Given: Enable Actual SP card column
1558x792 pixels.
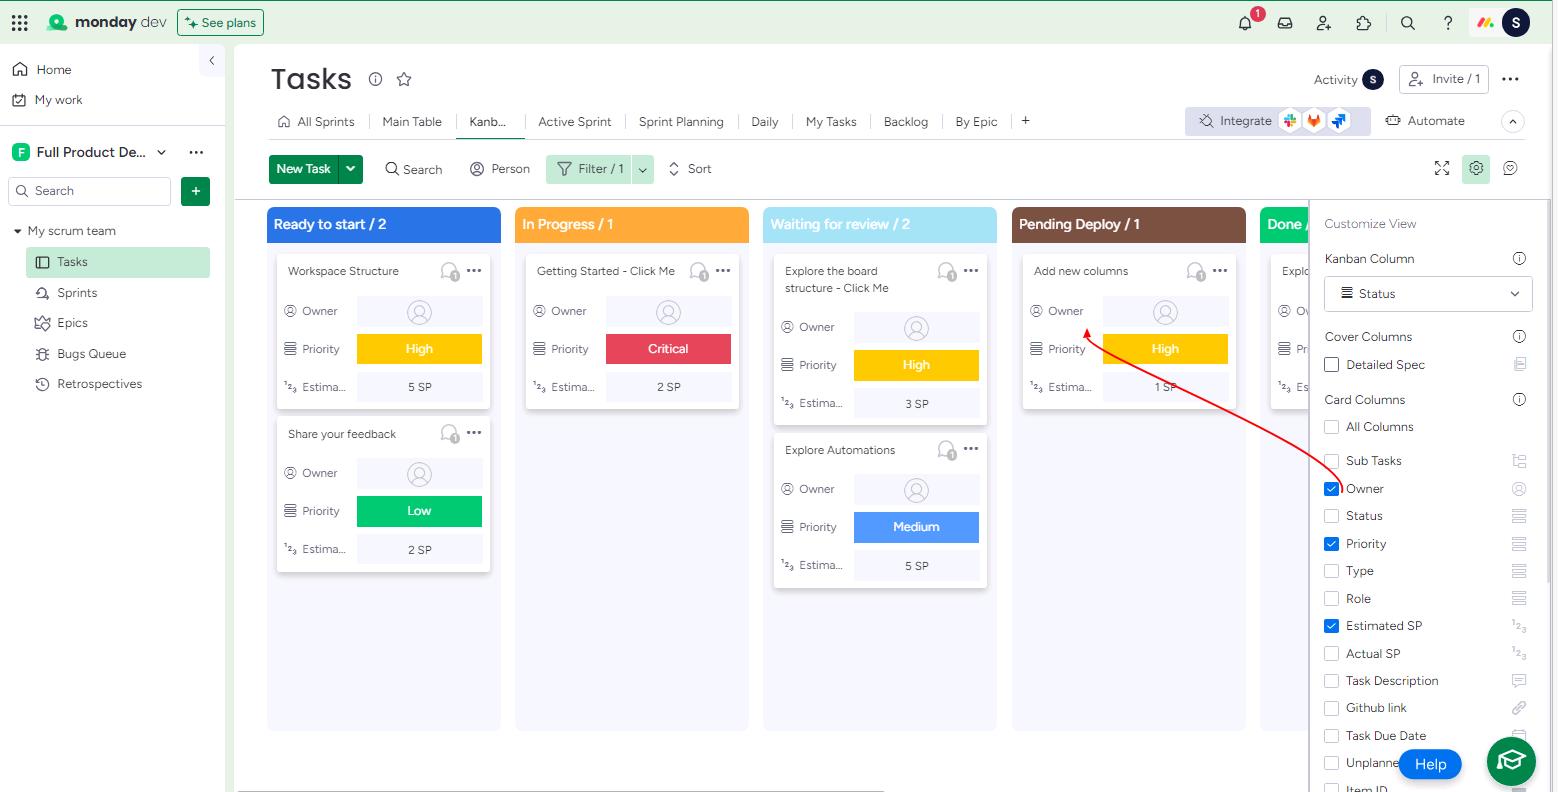Looking at the screenshot, I should click(x=1332, y=654).
